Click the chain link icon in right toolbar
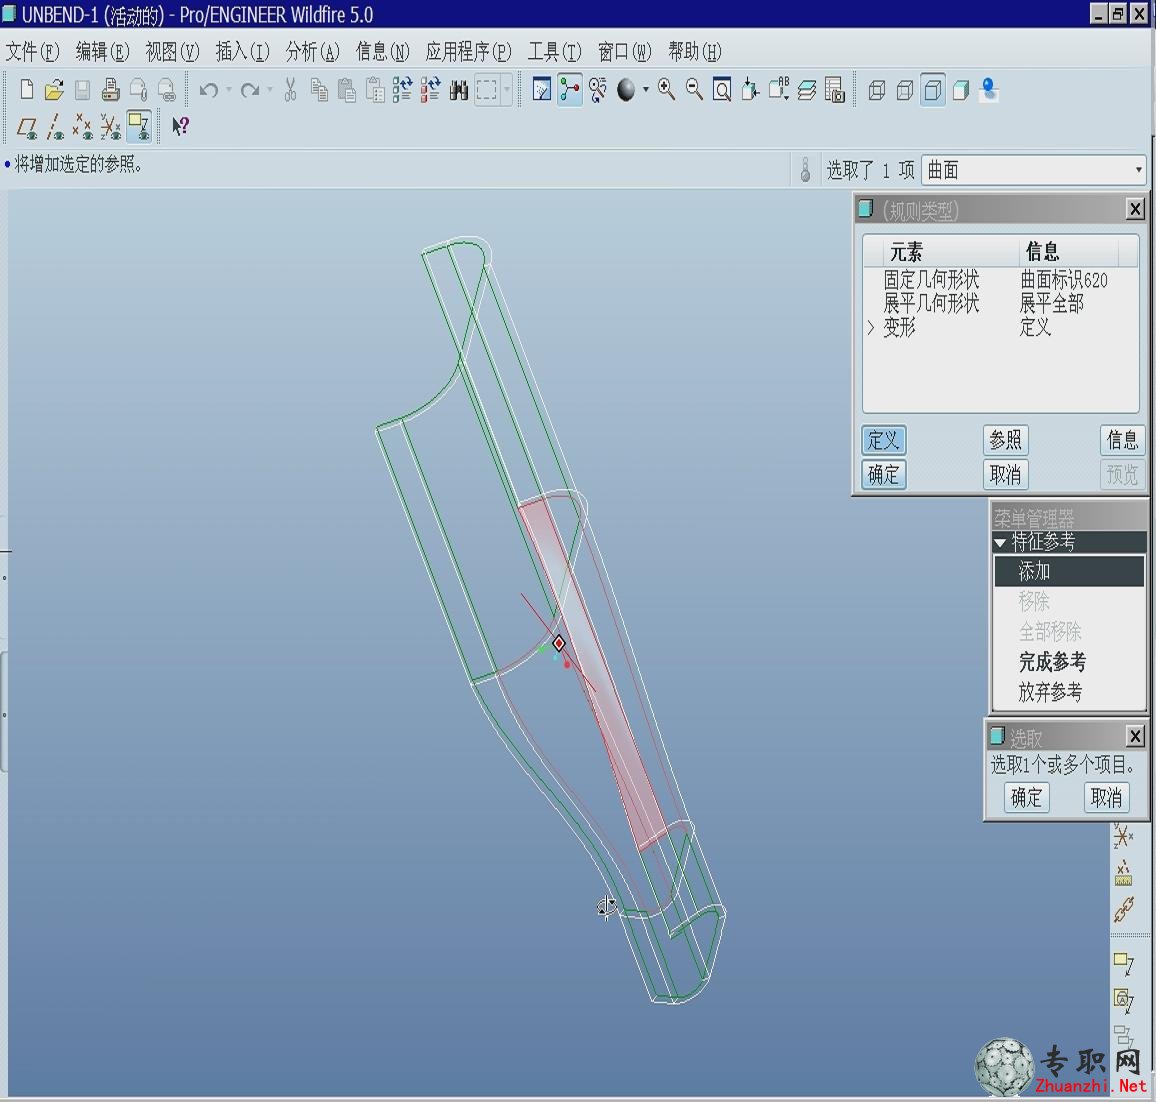 pos(1123,910)
